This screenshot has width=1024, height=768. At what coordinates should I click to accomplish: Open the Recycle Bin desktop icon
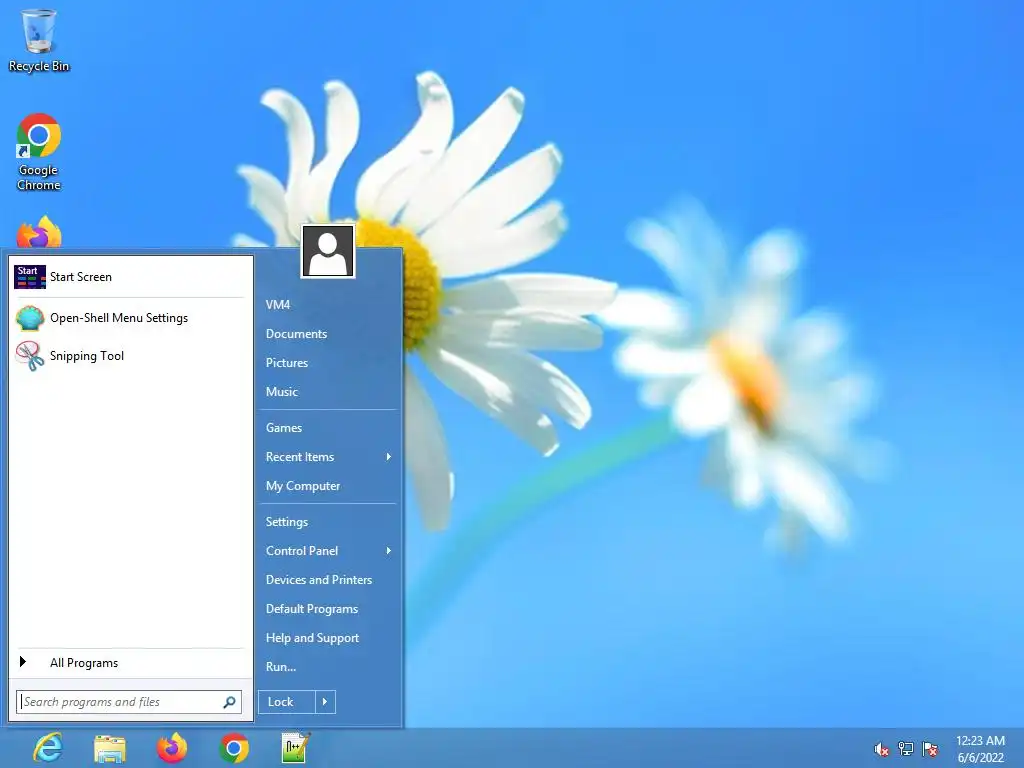click(39, 40)
